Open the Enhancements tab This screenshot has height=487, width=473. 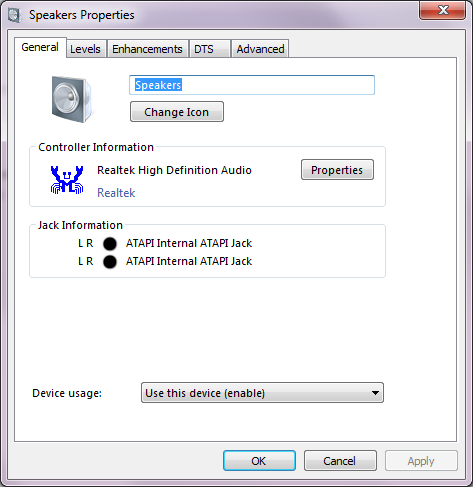tap(147, 49)
